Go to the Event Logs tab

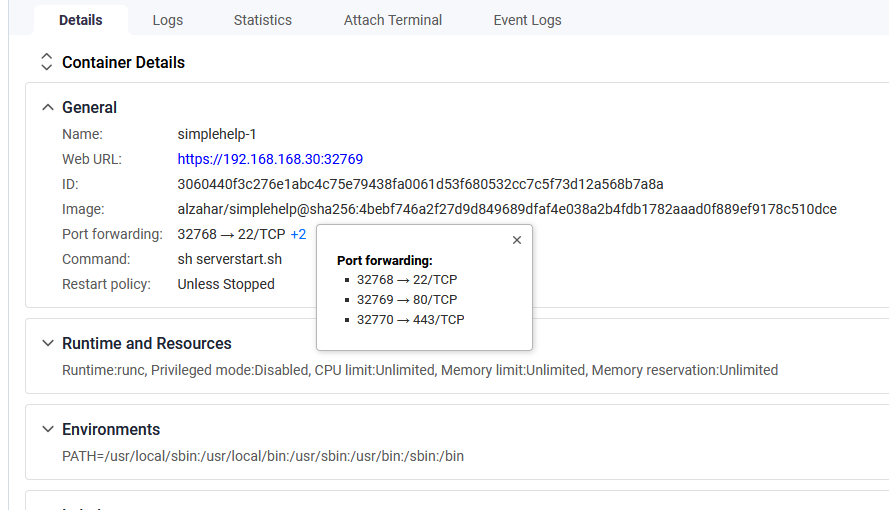pos(527,20)
